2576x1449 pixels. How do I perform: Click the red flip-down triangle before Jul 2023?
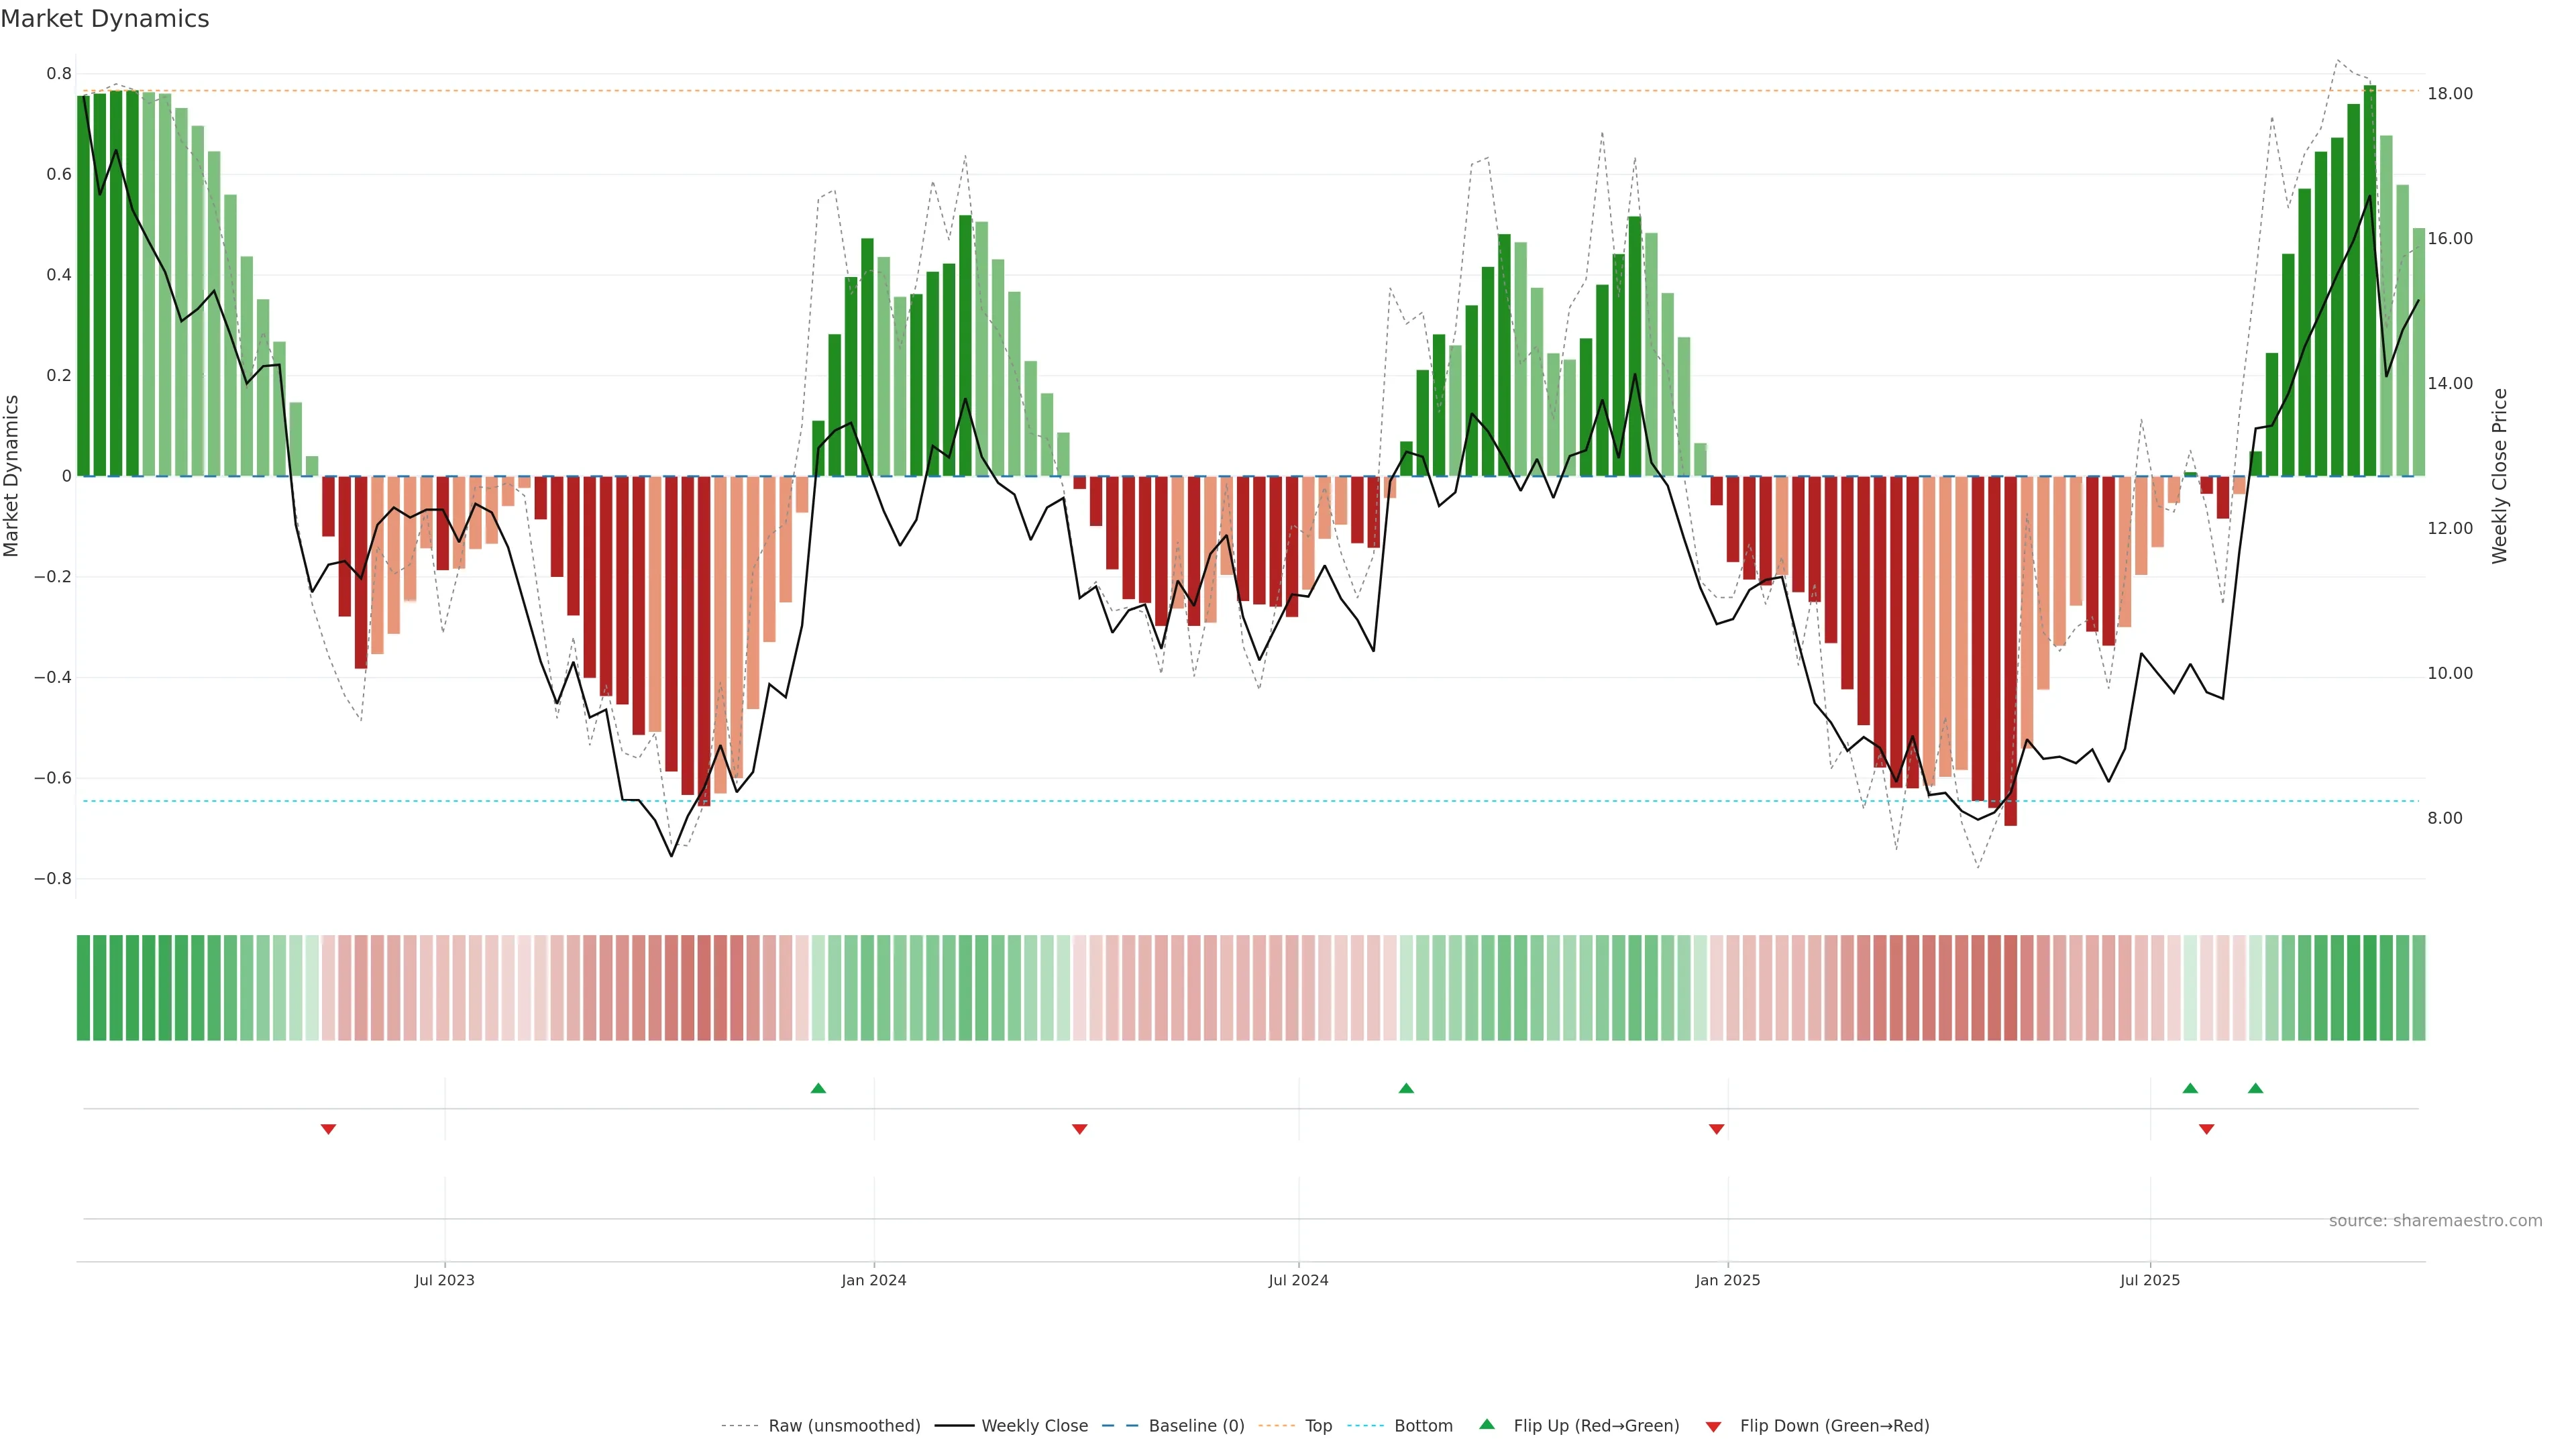click(328, 1129)
